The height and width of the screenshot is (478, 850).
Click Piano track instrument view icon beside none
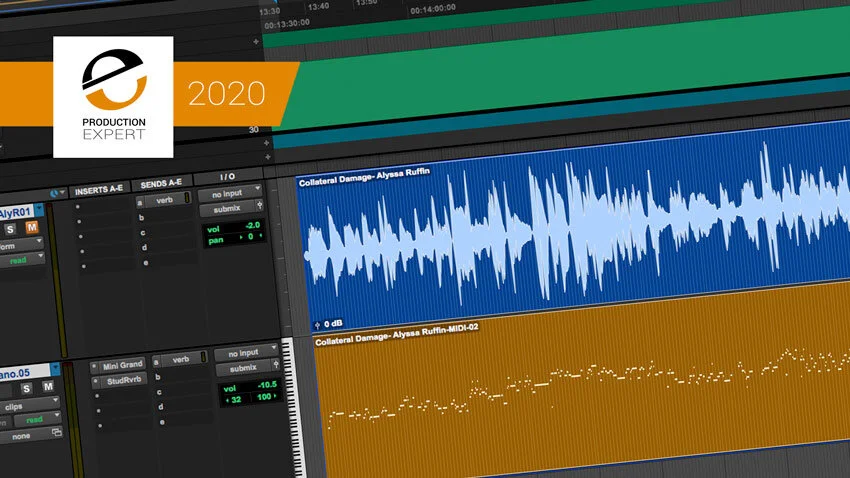point(56,432)
